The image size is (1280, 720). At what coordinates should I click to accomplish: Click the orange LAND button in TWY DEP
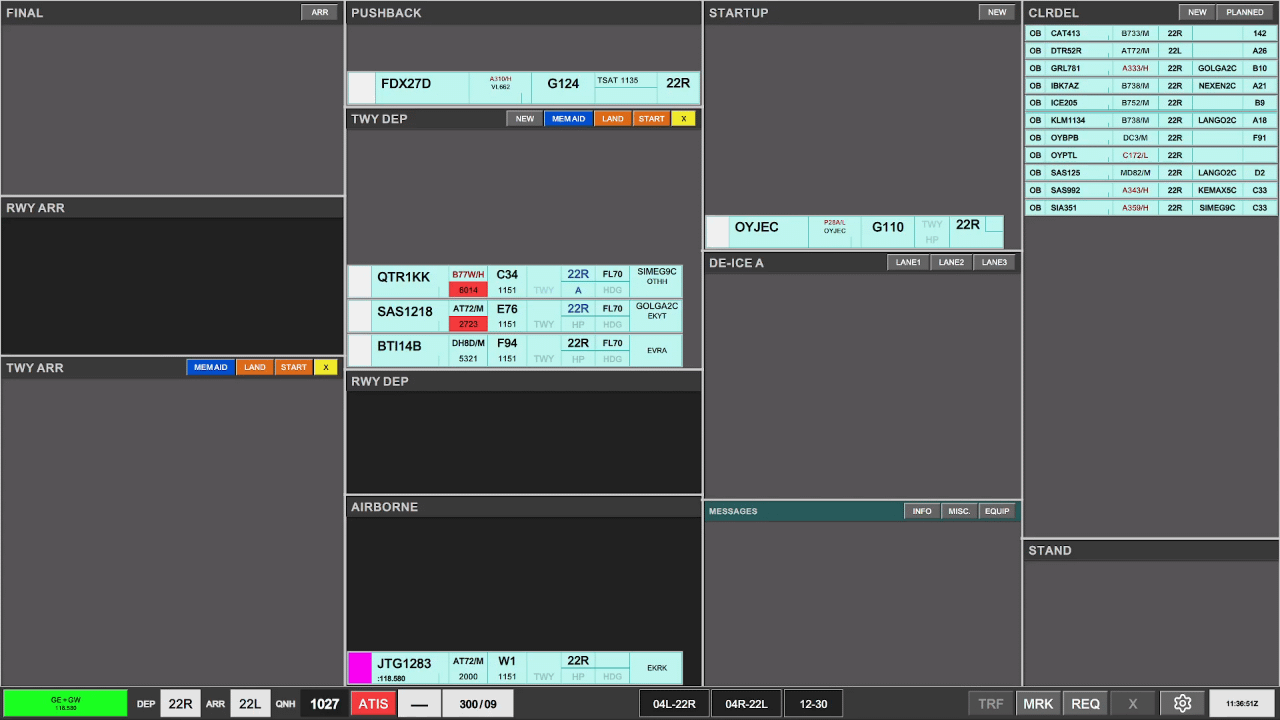click(x=613, y=119)
